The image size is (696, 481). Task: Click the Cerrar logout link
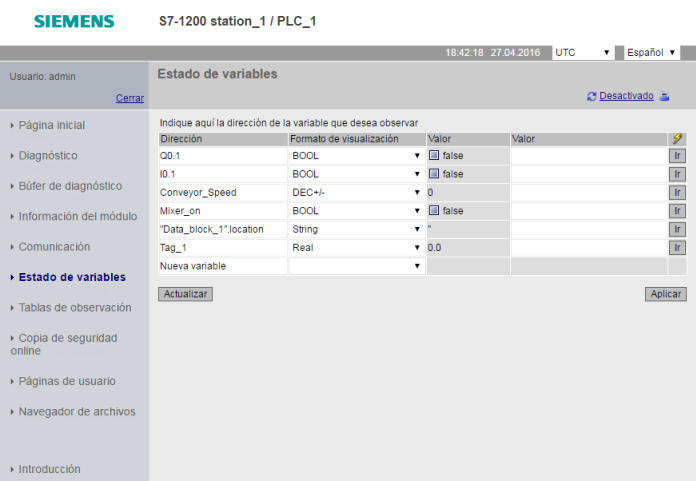coord(130,98)
